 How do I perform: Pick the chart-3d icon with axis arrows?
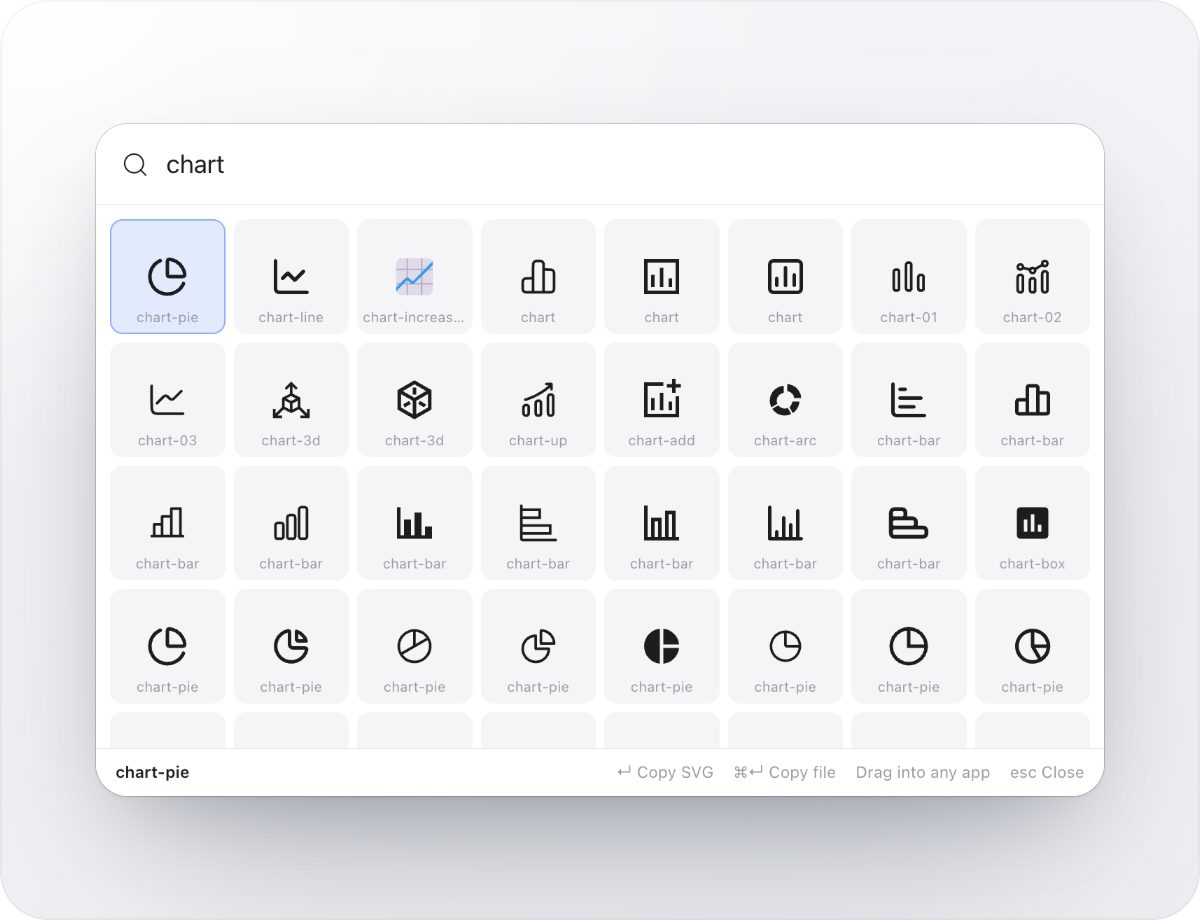[291, 400]
